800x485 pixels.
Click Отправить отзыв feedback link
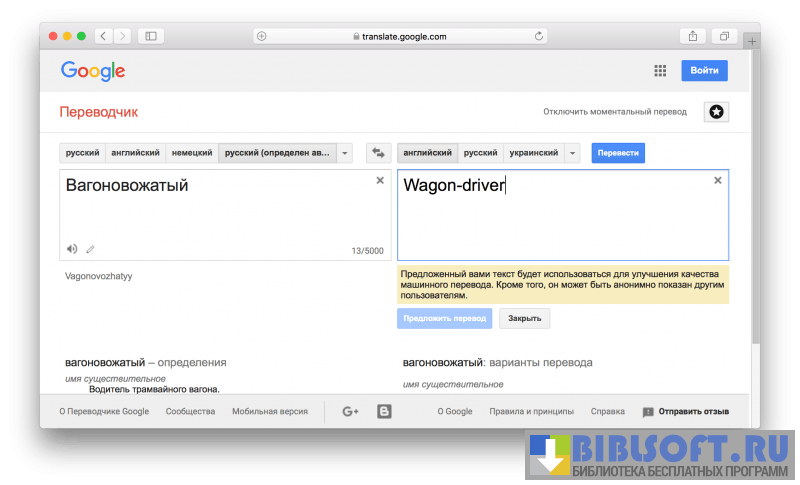point(686,412)
